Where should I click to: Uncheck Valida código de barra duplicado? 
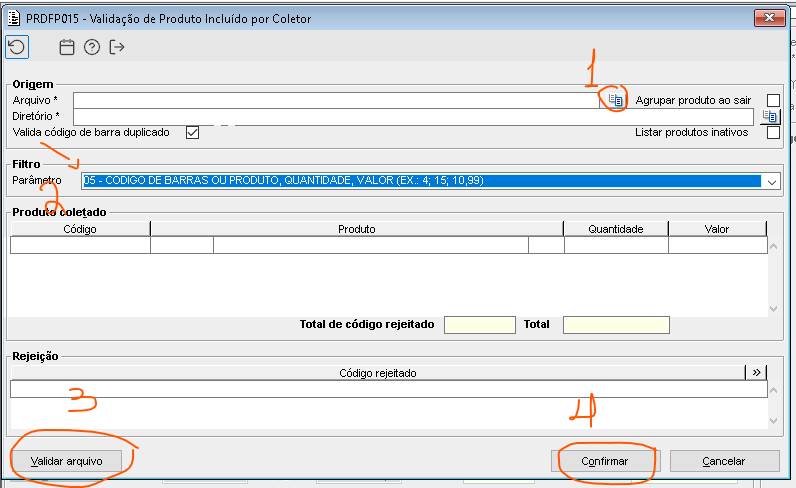coord(193,132)
